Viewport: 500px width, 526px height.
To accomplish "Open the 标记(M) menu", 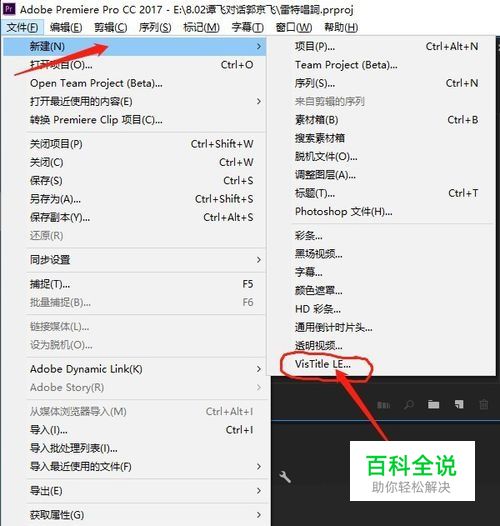I will click(x=201, y=27).
